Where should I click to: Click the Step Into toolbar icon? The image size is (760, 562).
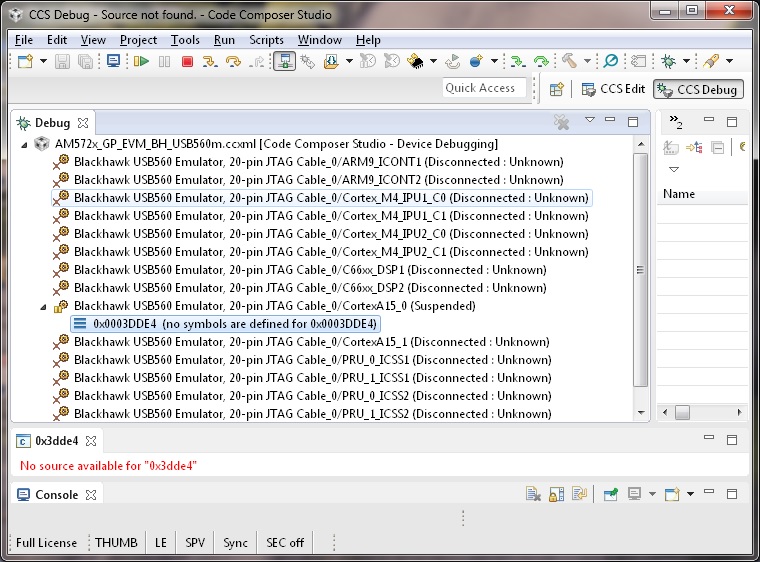(210, 62)
